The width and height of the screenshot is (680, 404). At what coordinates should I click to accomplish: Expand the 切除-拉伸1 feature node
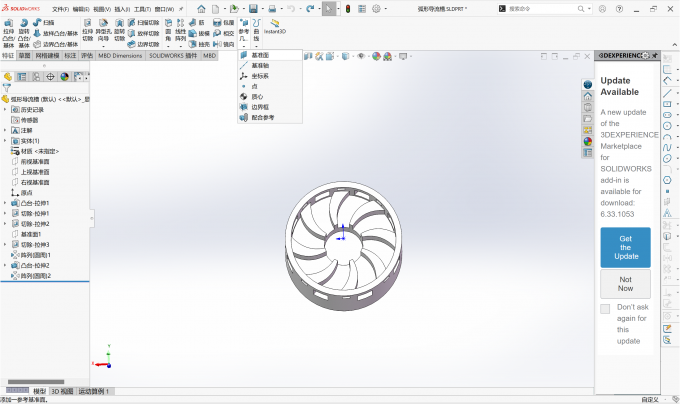tap(5, 213)
